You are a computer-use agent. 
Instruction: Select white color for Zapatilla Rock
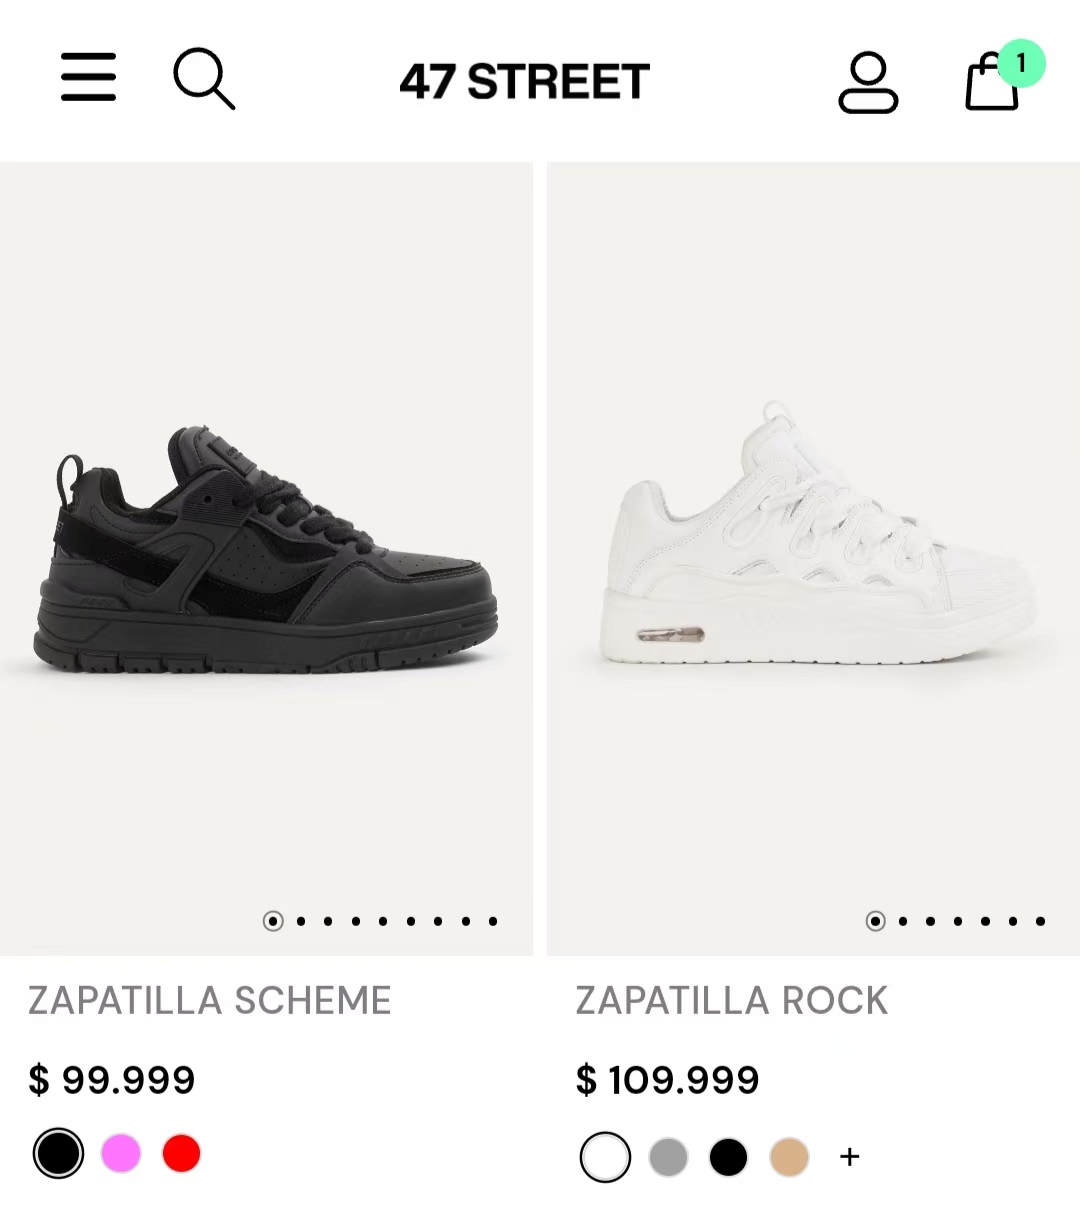click(605, 1158)
